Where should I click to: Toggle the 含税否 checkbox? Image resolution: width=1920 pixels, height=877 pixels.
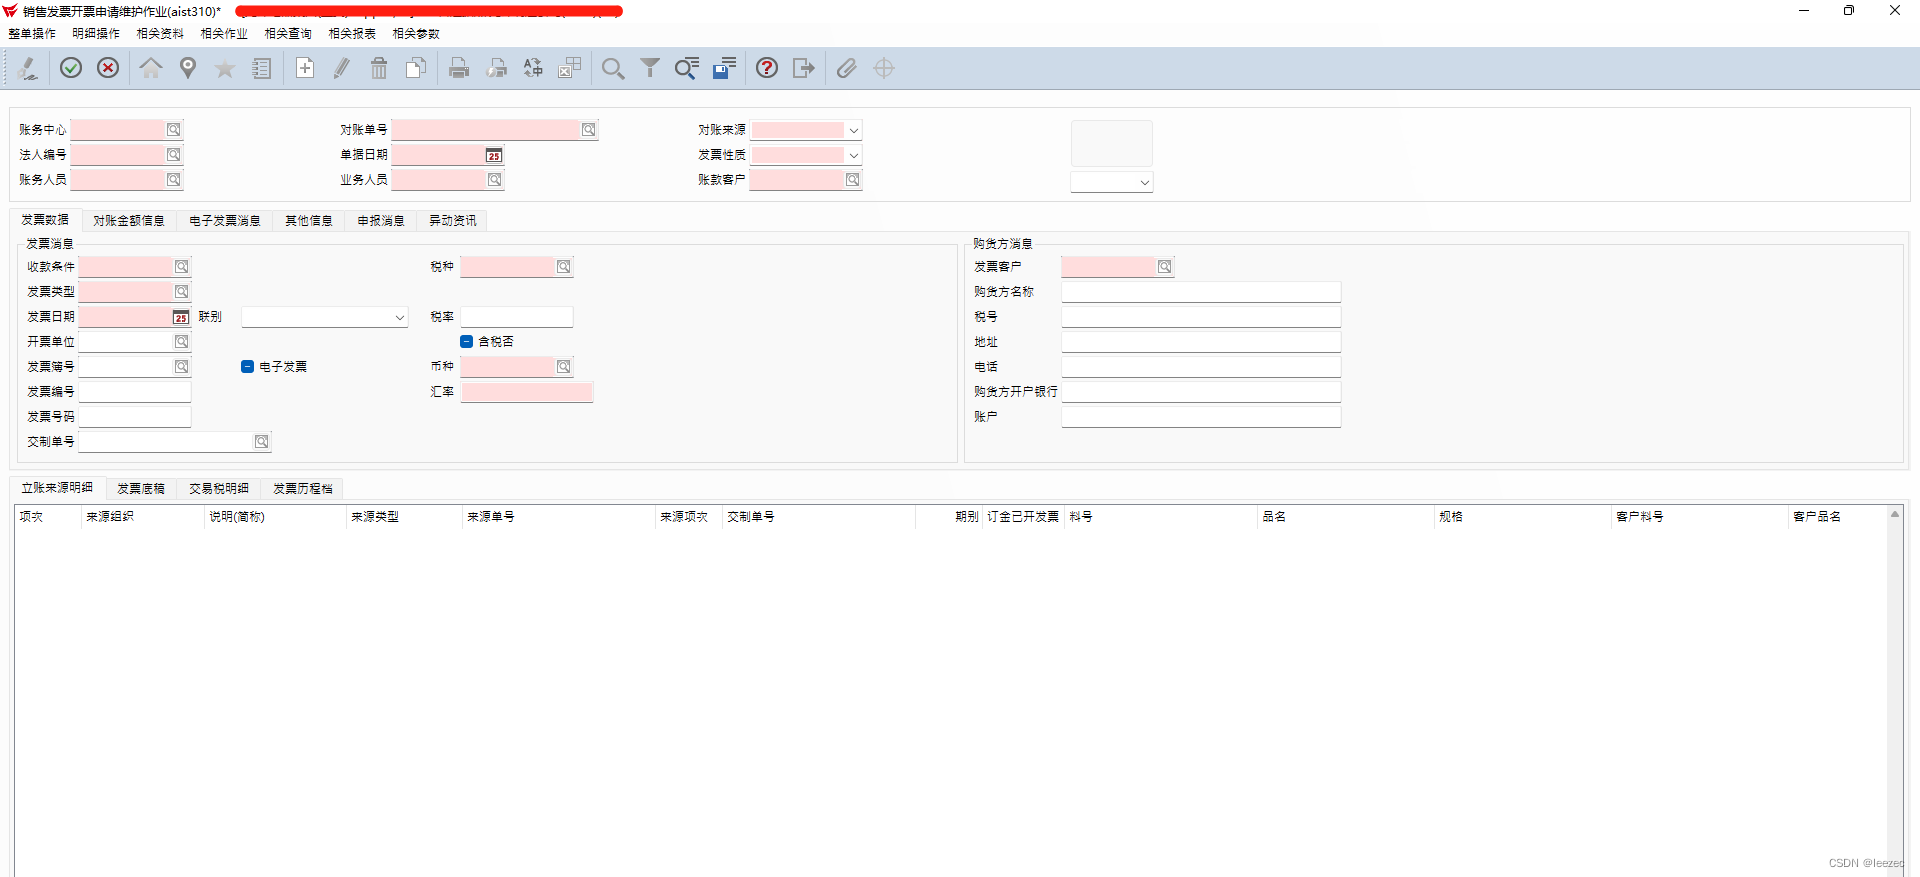click(x=466, y=342)
